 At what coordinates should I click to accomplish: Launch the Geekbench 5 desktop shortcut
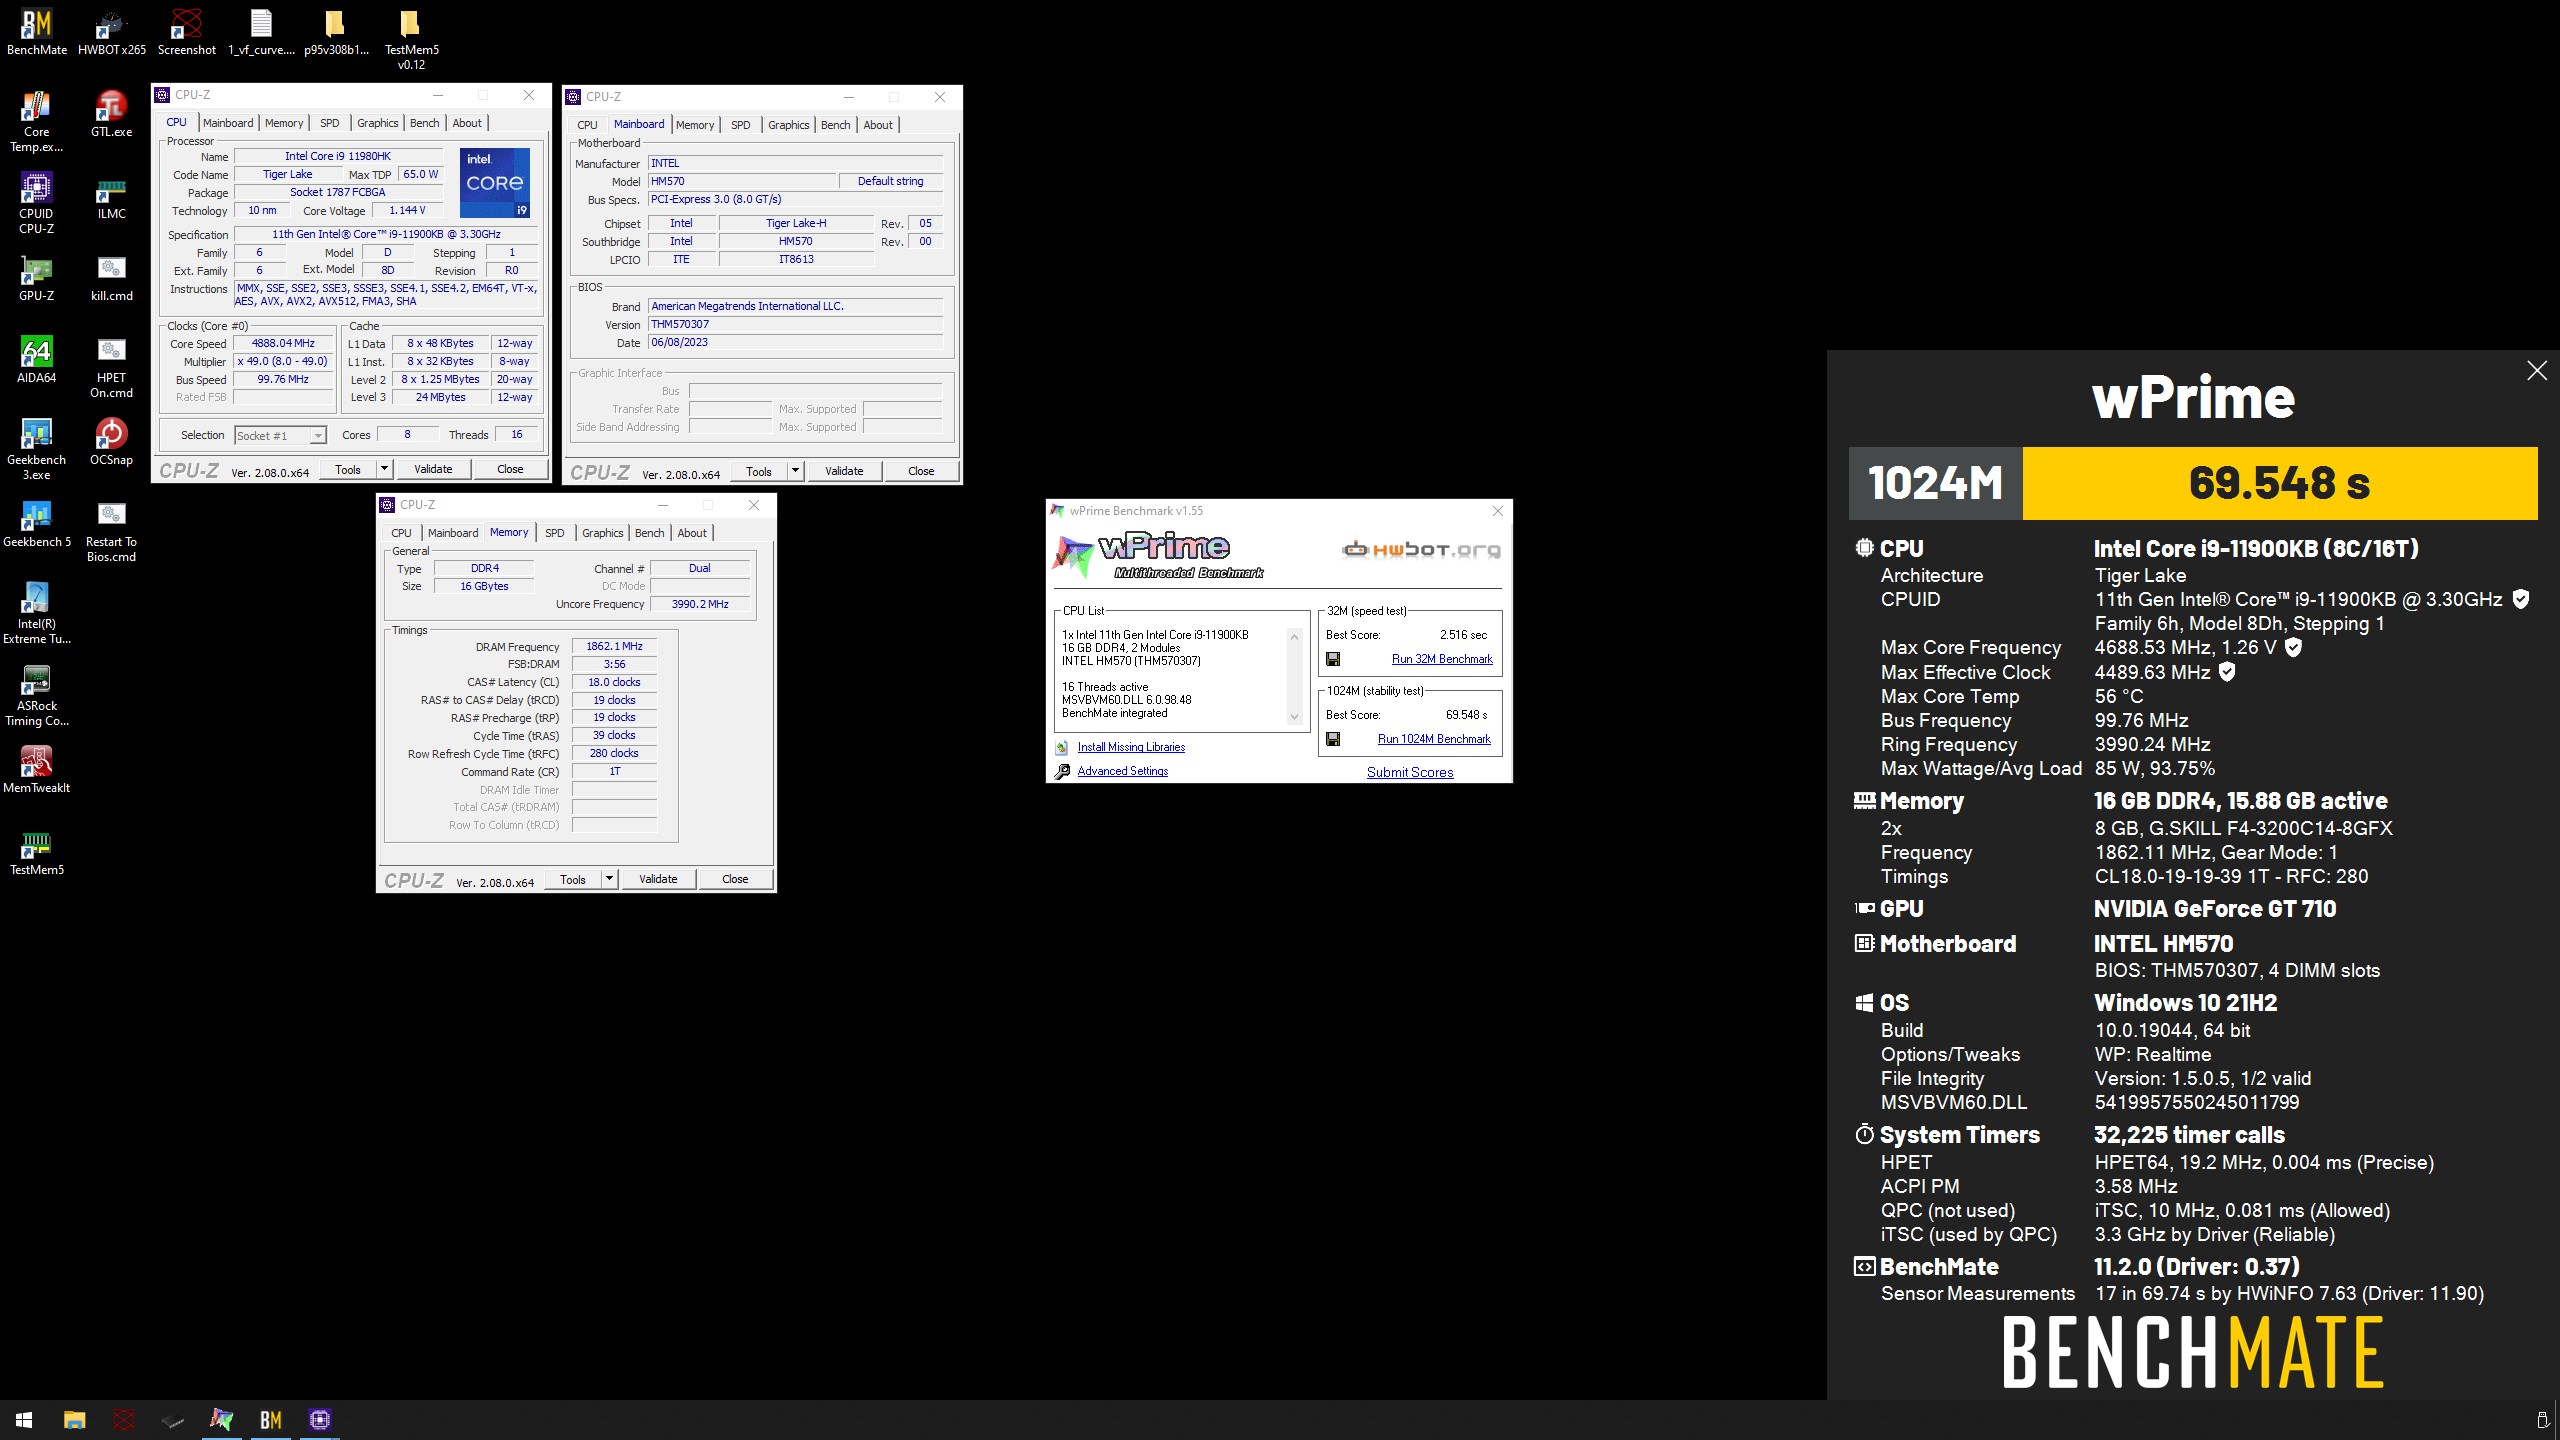(x=37, y=524)
